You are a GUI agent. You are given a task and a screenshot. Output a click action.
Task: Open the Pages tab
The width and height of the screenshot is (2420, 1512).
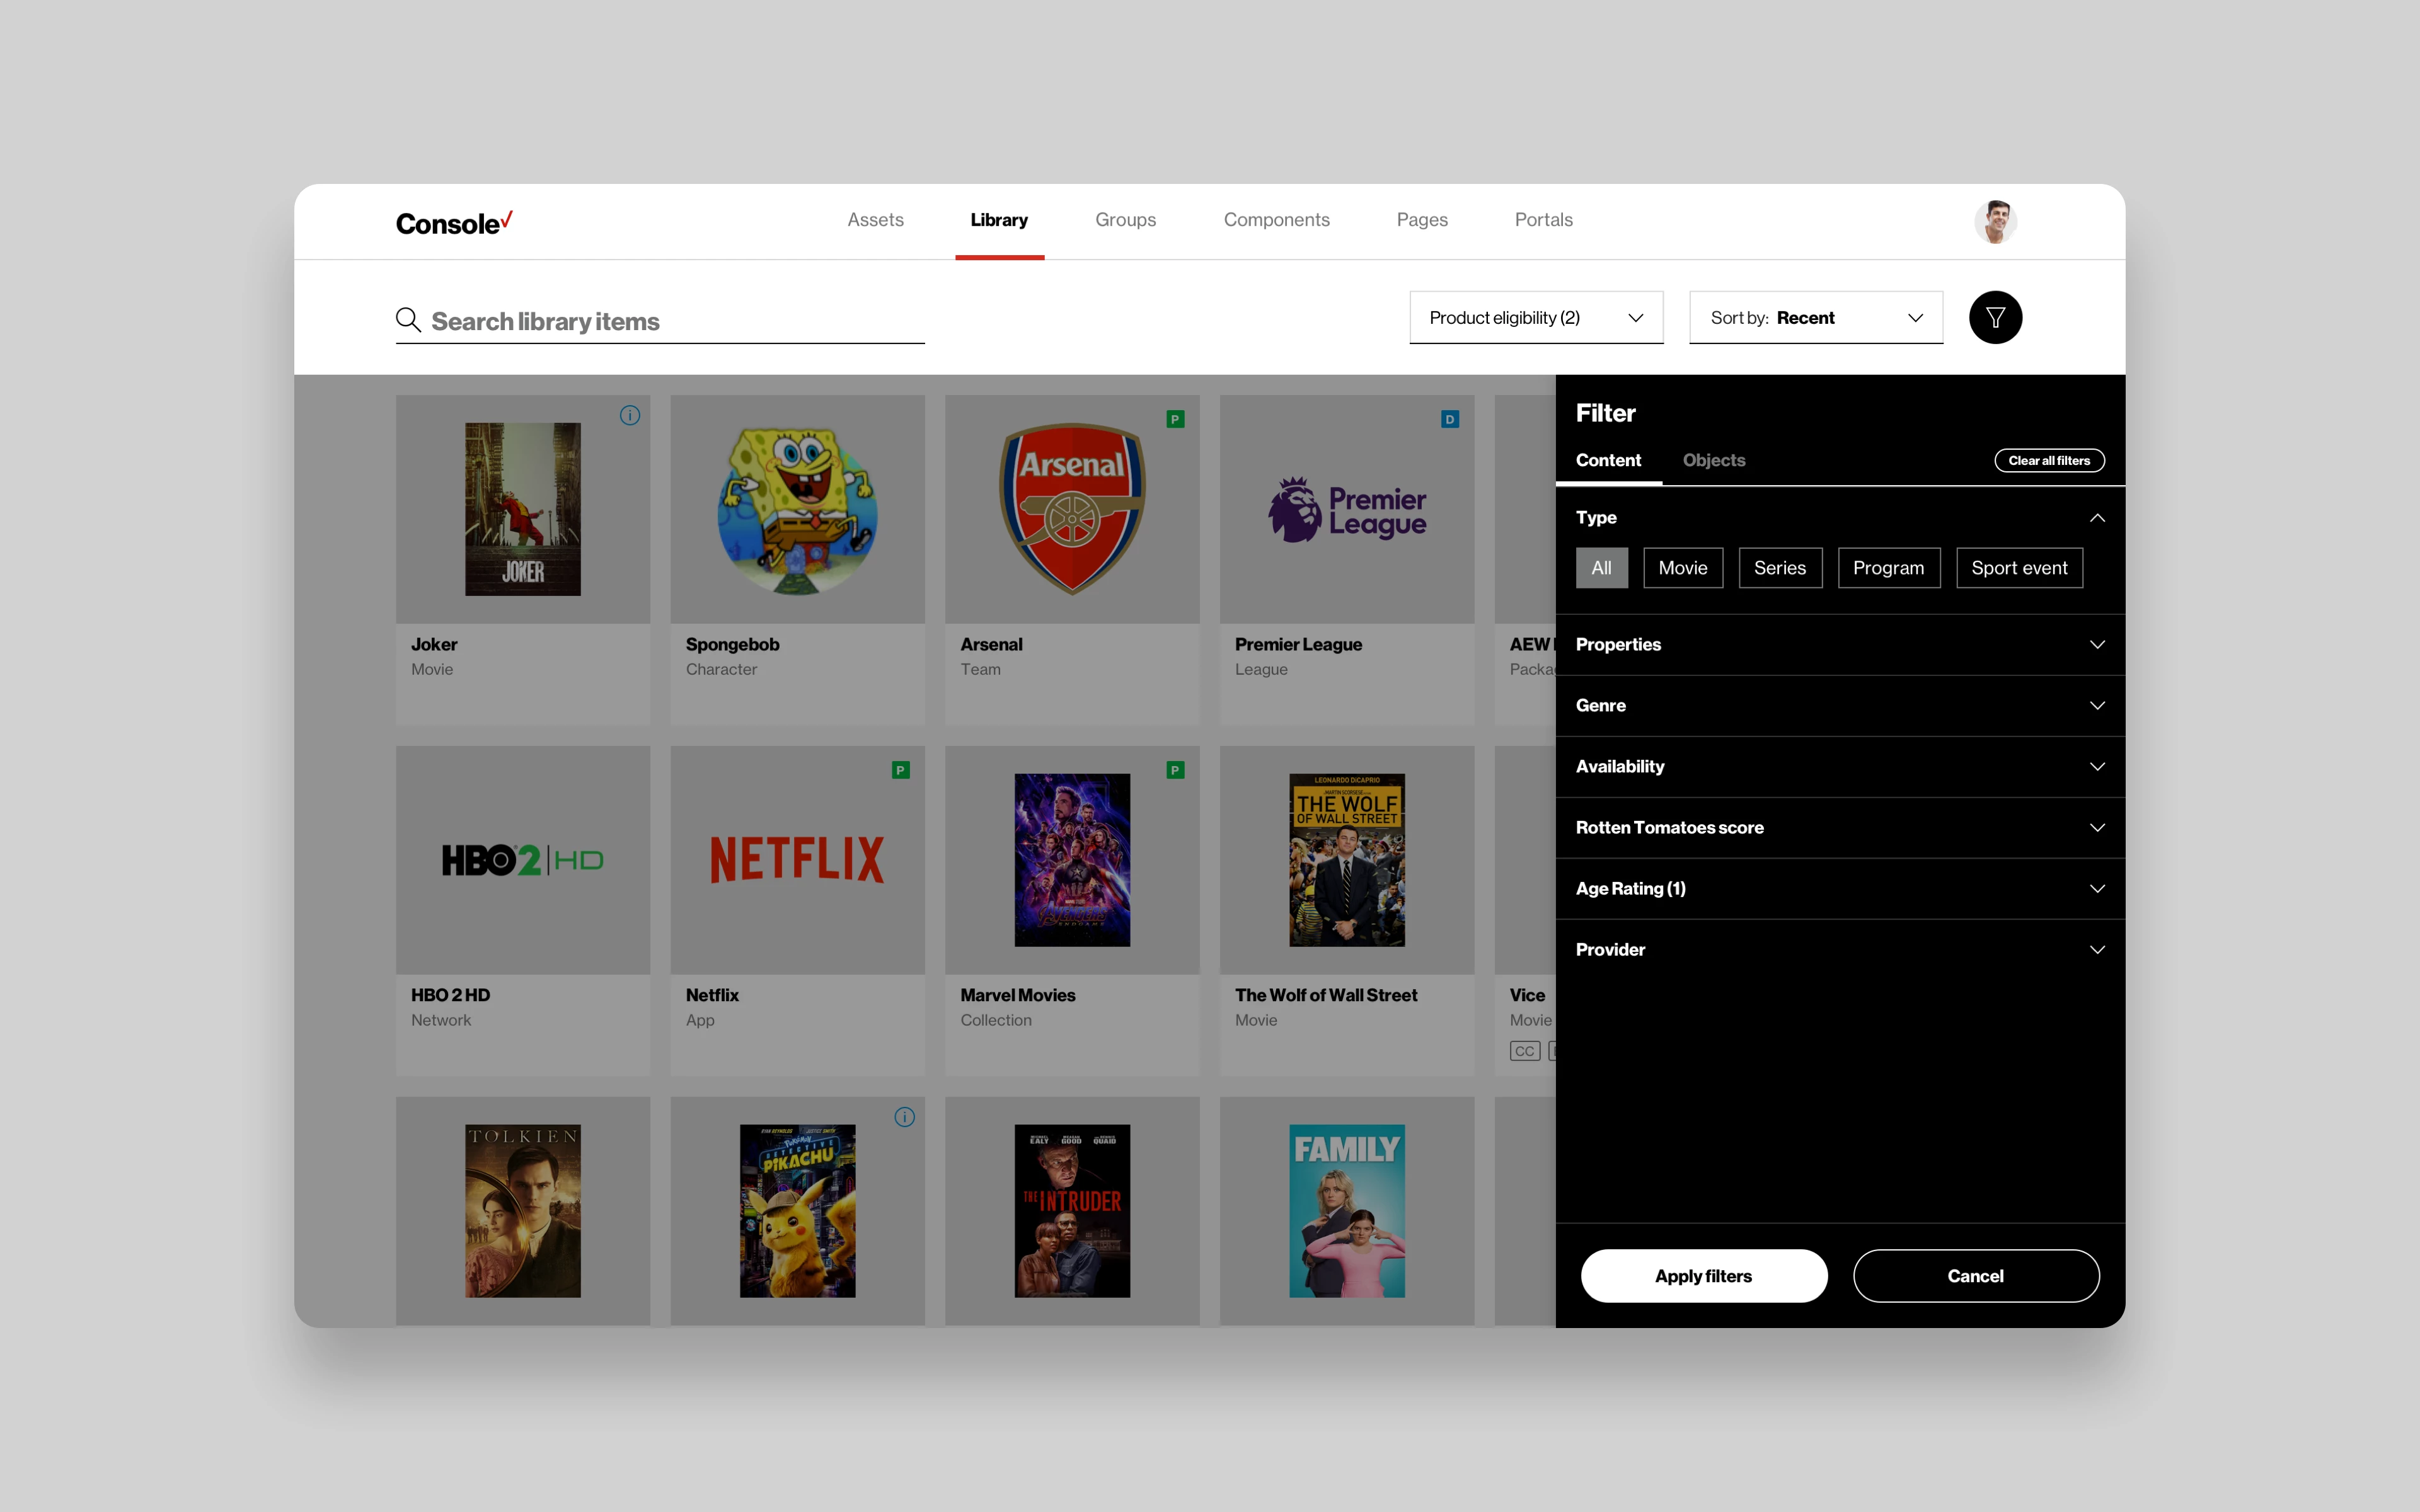tap(1422, 220)
